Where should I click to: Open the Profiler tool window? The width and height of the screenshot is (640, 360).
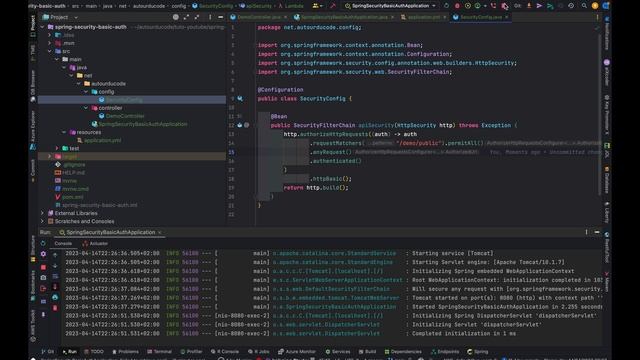click(191, 351)
